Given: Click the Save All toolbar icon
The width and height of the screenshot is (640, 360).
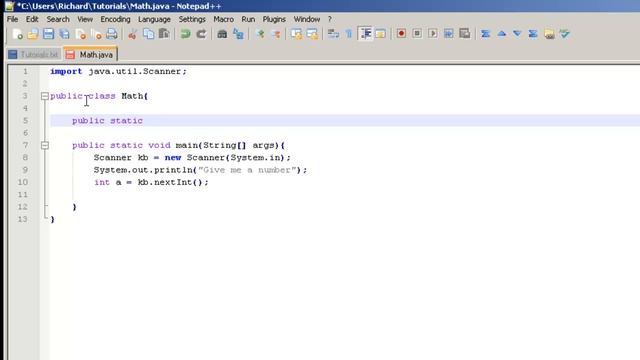Looking at the screenshot, I should point(64,34).
